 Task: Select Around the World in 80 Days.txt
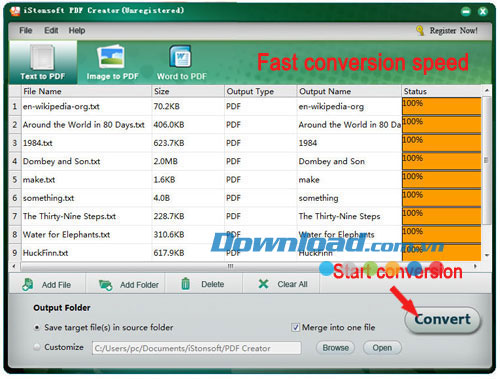point(84,125)
